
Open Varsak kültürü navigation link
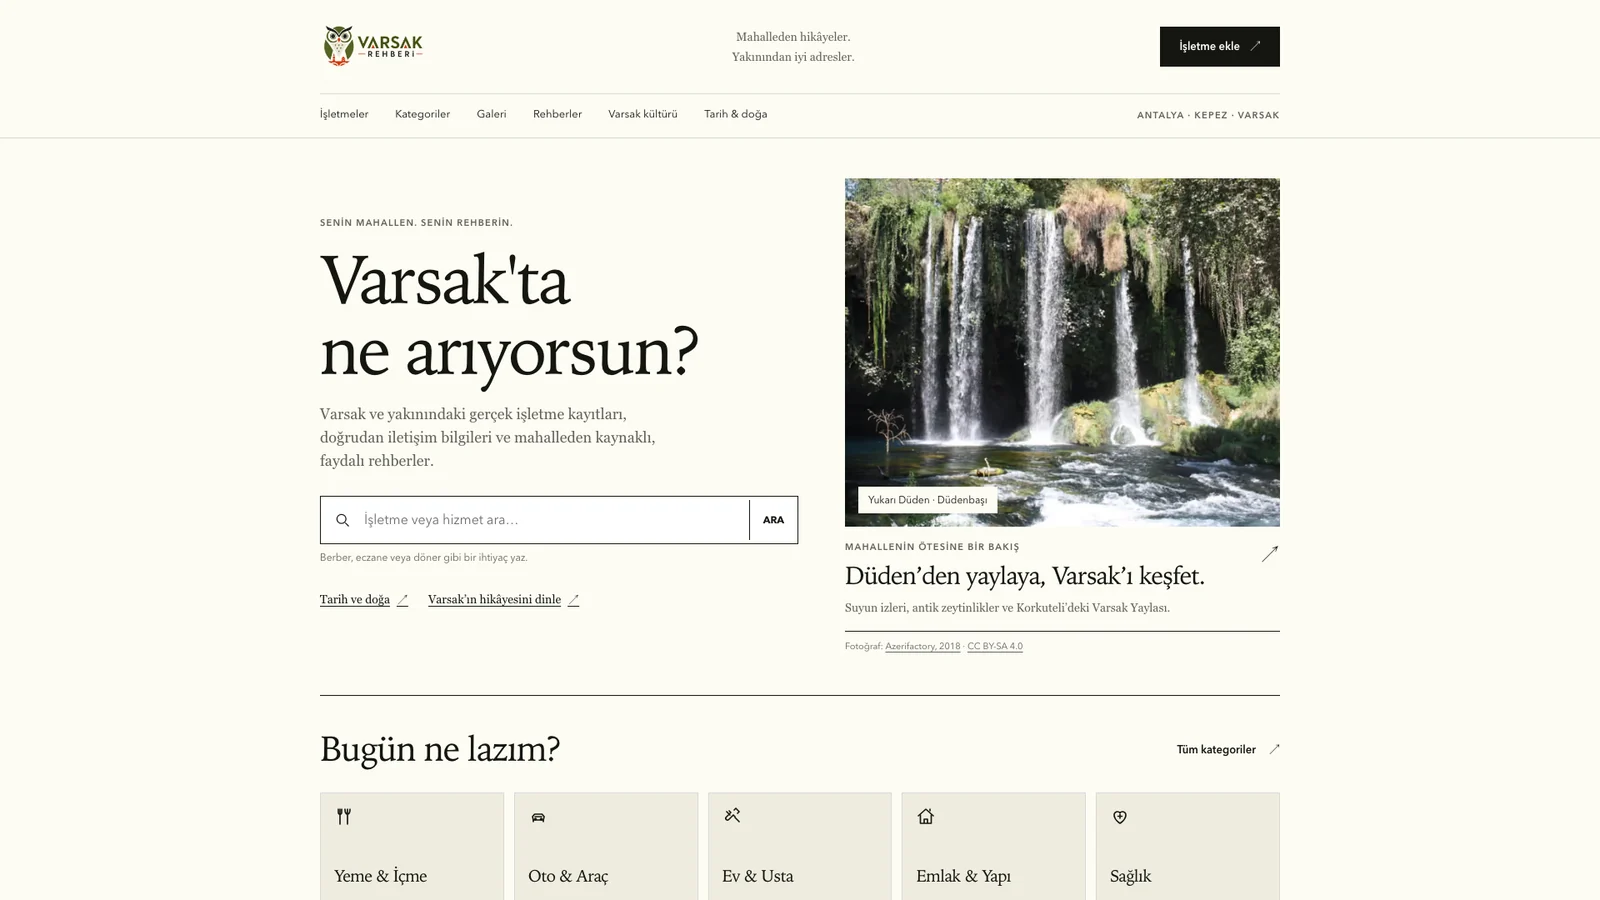coord(643,114)
